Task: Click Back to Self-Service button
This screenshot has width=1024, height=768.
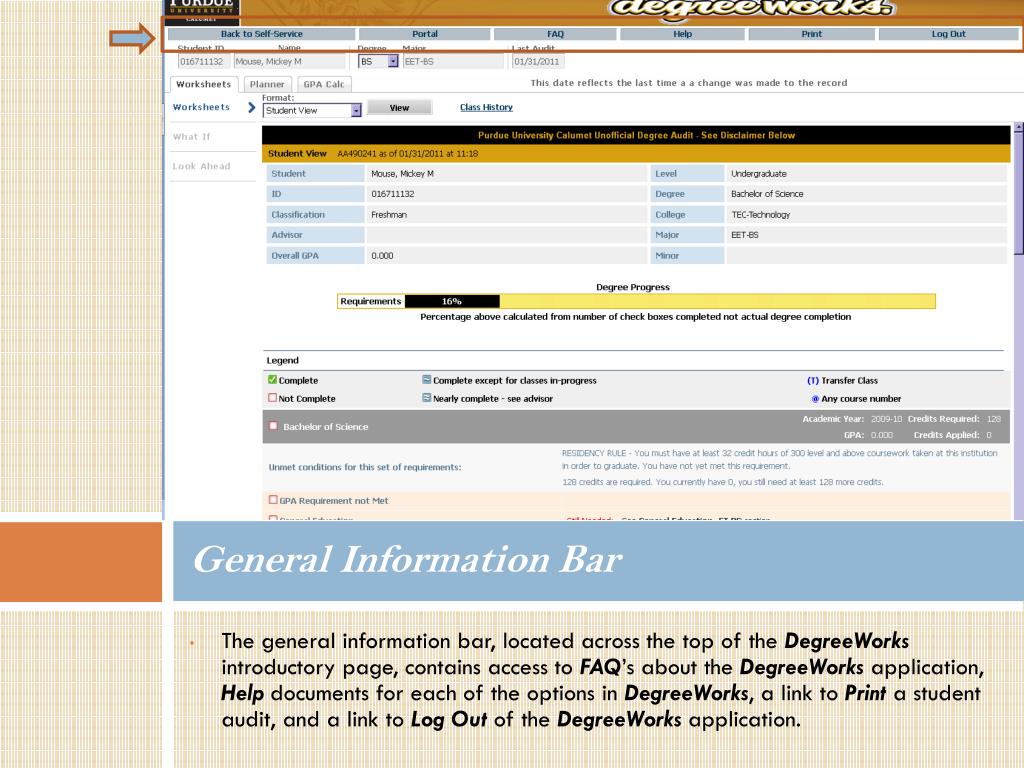Action: coord(261,34)
